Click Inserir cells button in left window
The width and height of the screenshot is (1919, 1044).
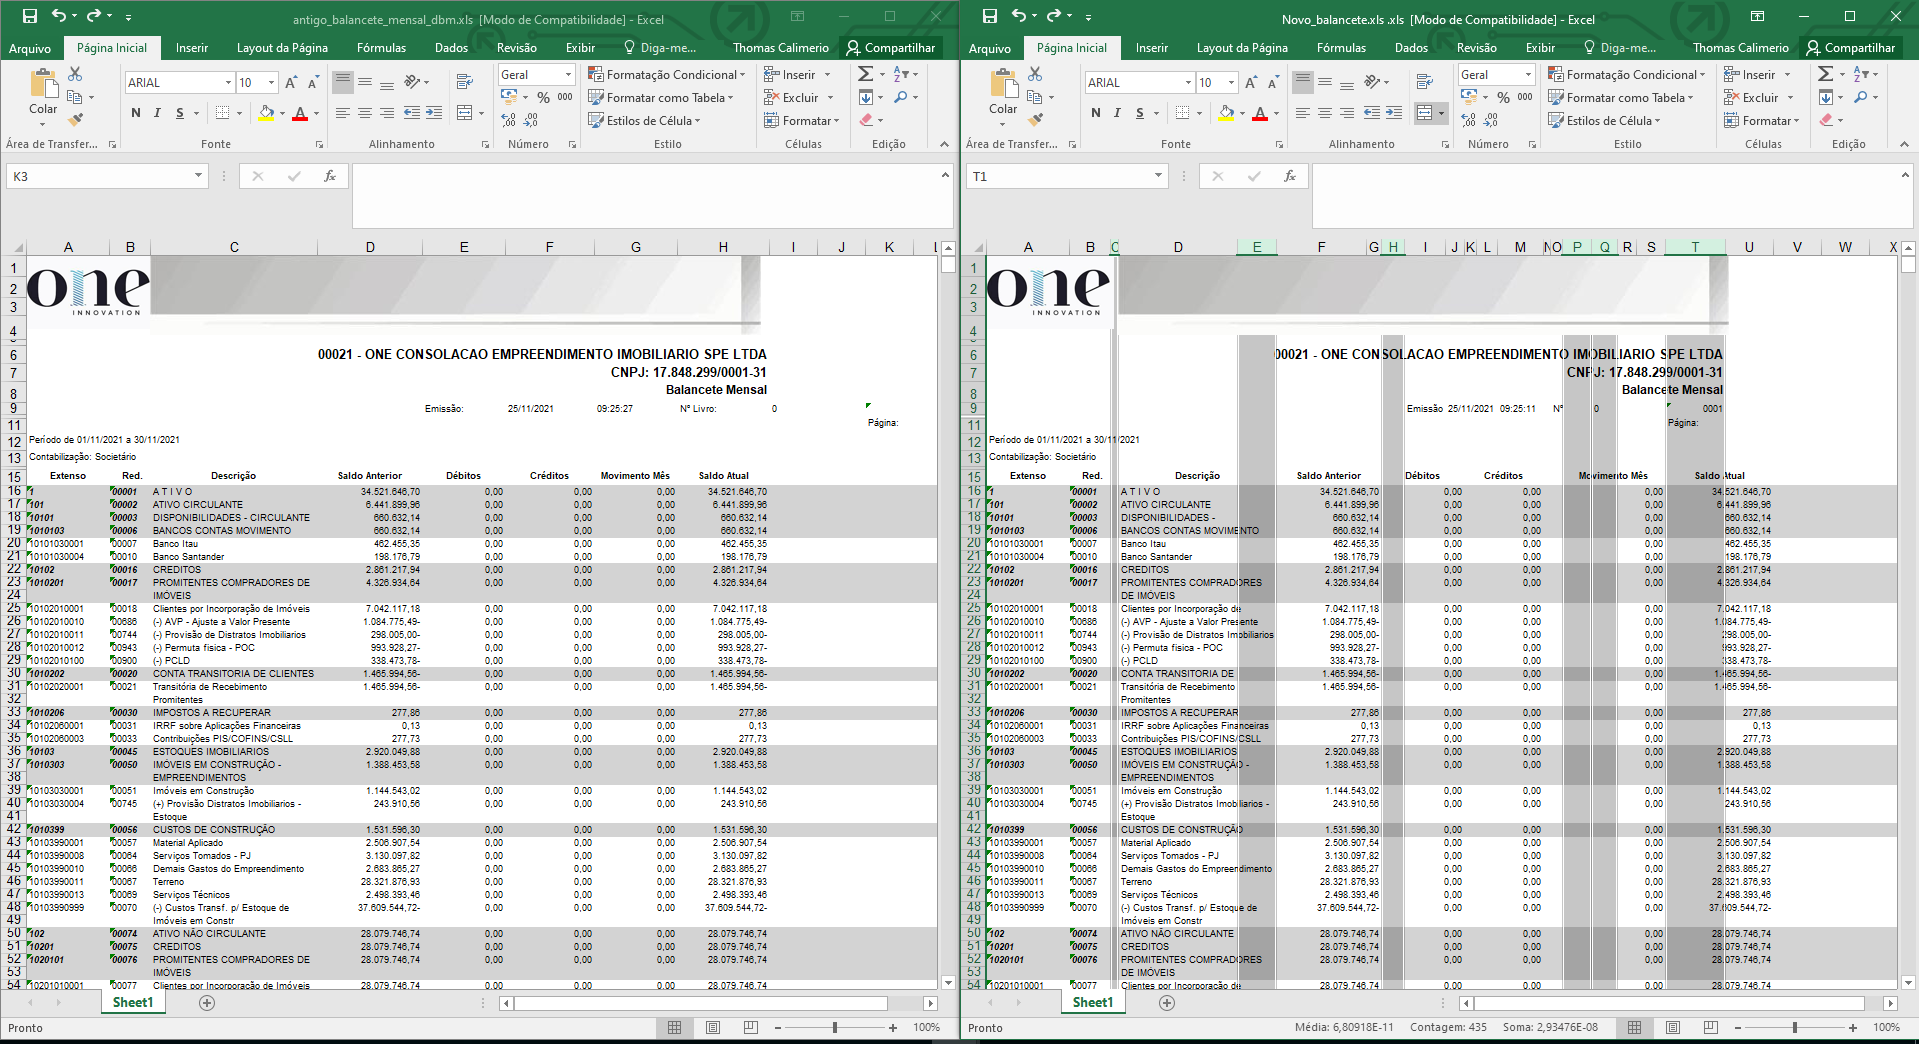797,74
